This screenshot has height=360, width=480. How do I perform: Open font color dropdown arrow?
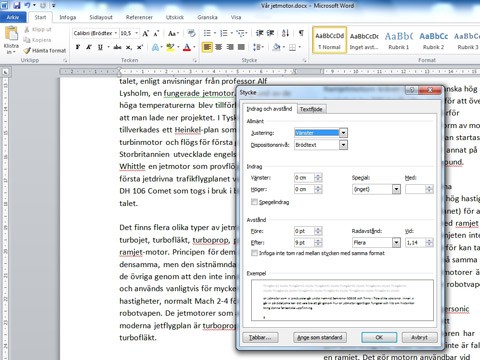pyautogui.click(x=194, y=47)
